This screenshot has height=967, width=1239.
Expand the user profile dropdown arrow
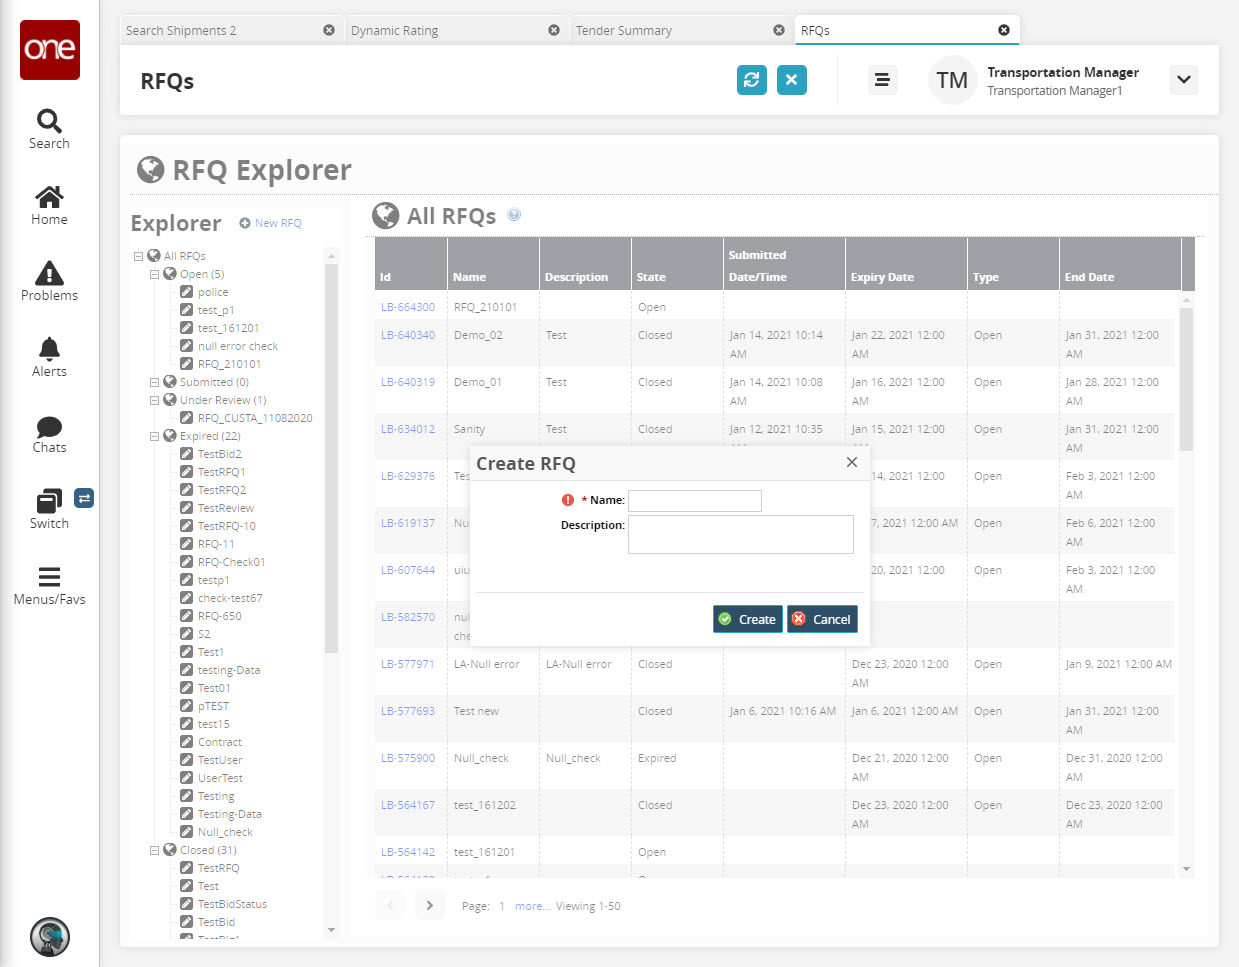1184,80
